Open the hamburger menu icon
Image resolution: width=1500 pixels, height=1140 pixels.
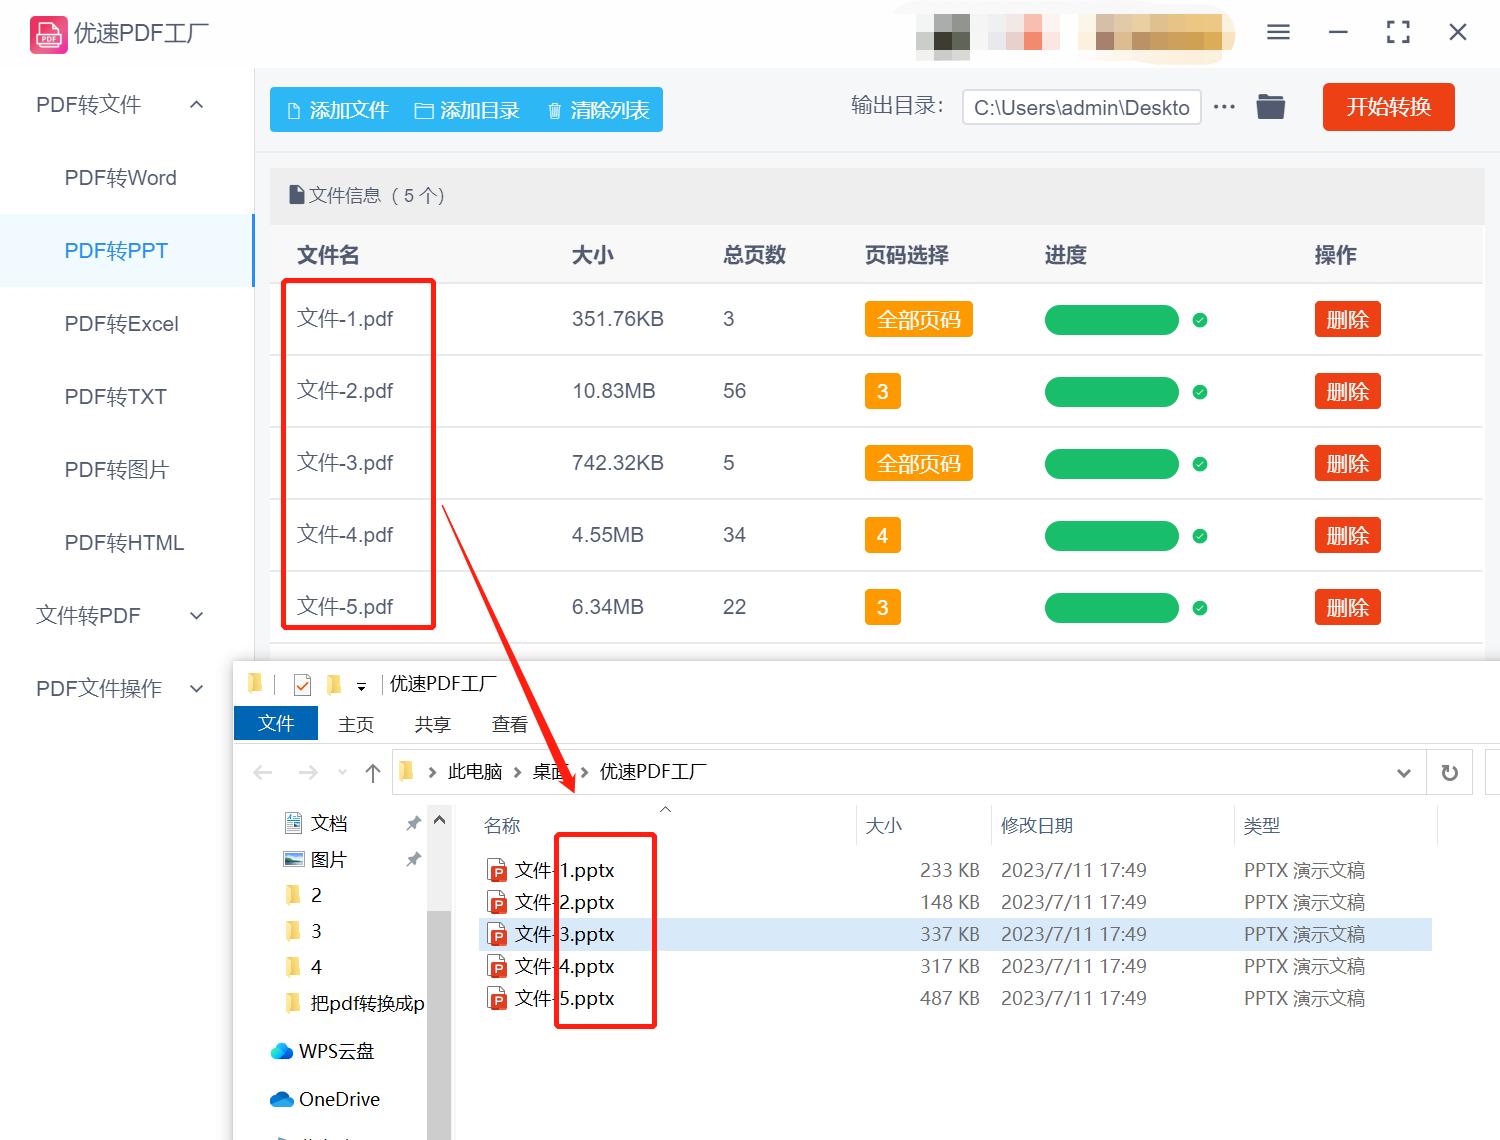pyautogui.click(x=1277, y=31)
